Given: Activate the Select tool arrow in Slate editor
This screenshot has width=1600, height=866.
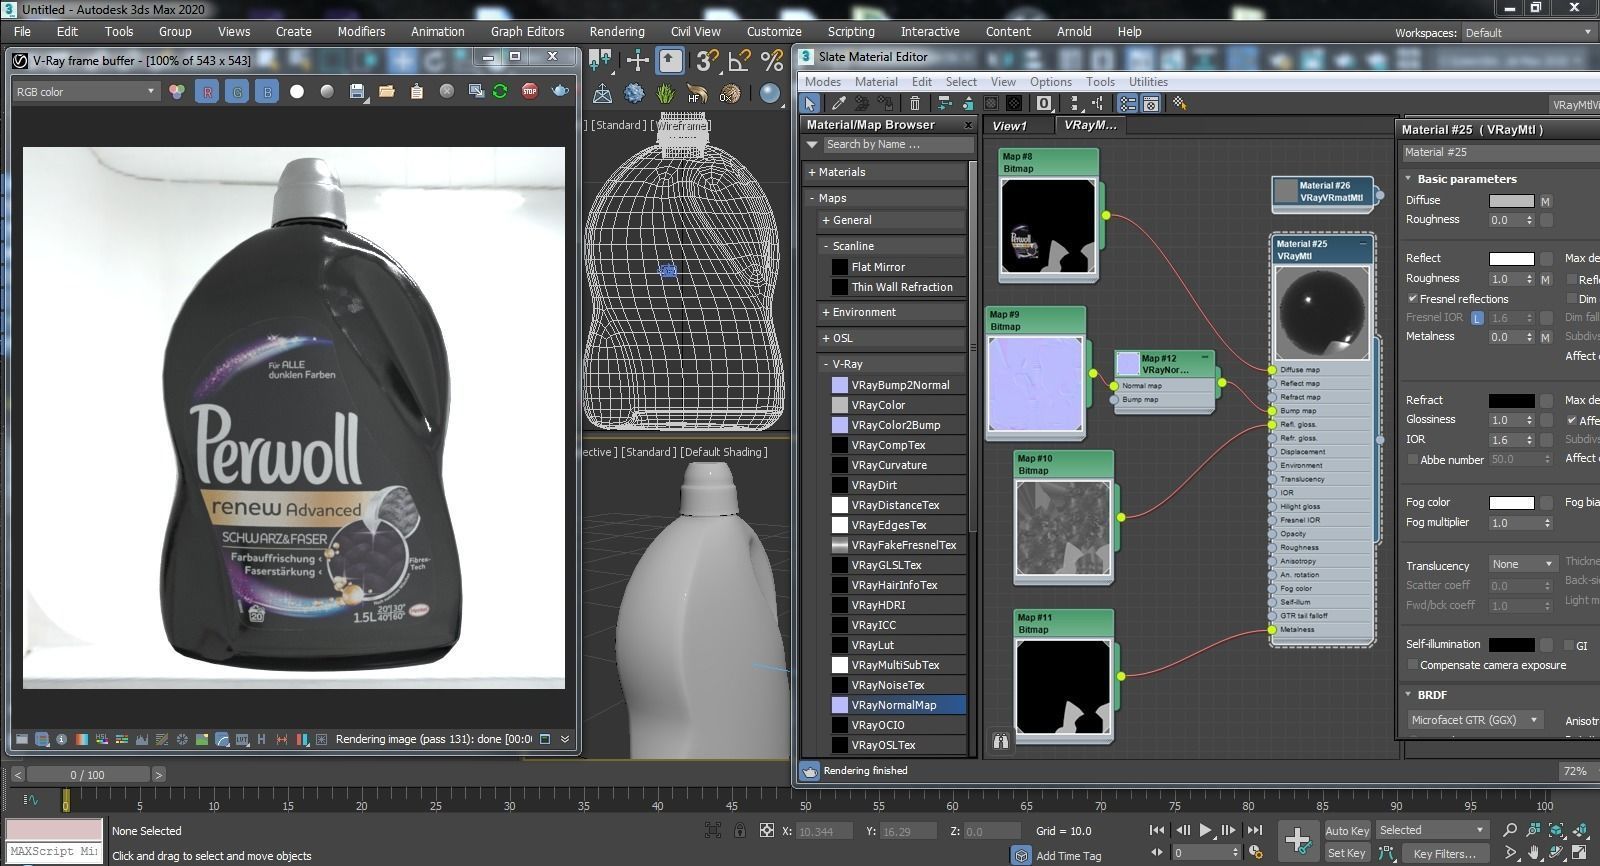Looking at the screenshot, I should tap(810, 103).
